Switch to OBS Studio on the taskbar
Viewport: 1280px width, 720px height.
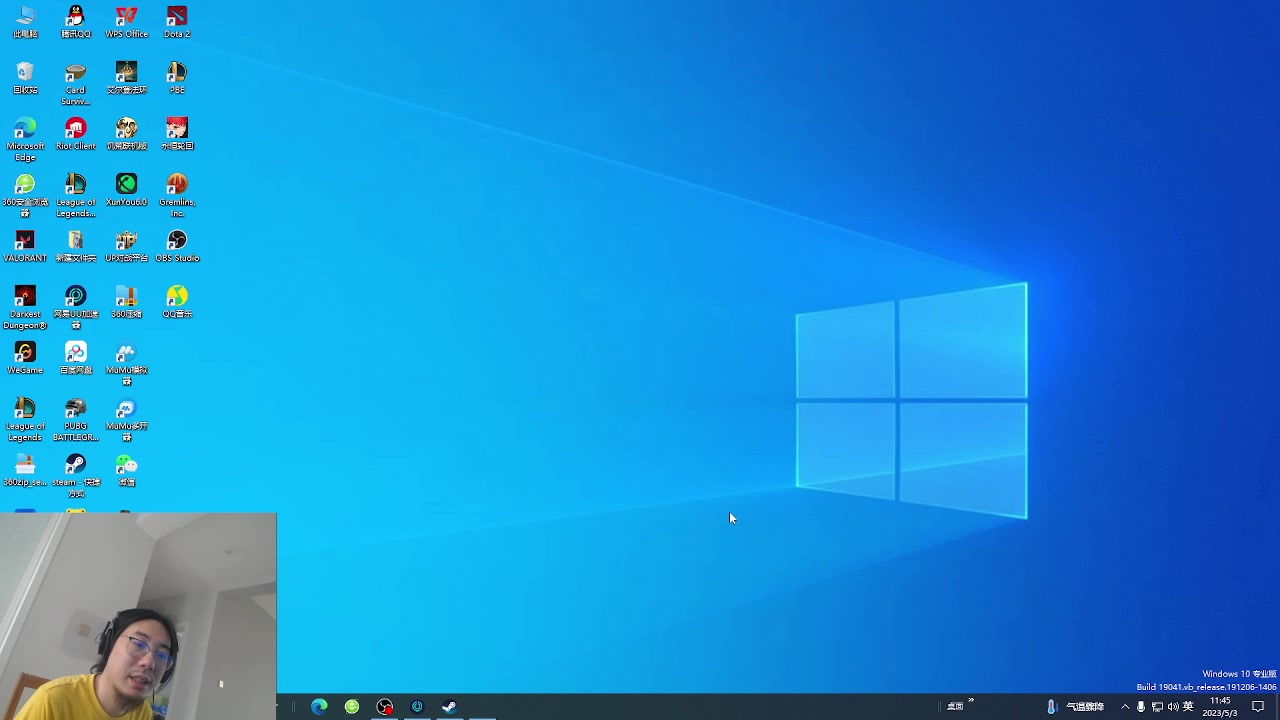385,707
